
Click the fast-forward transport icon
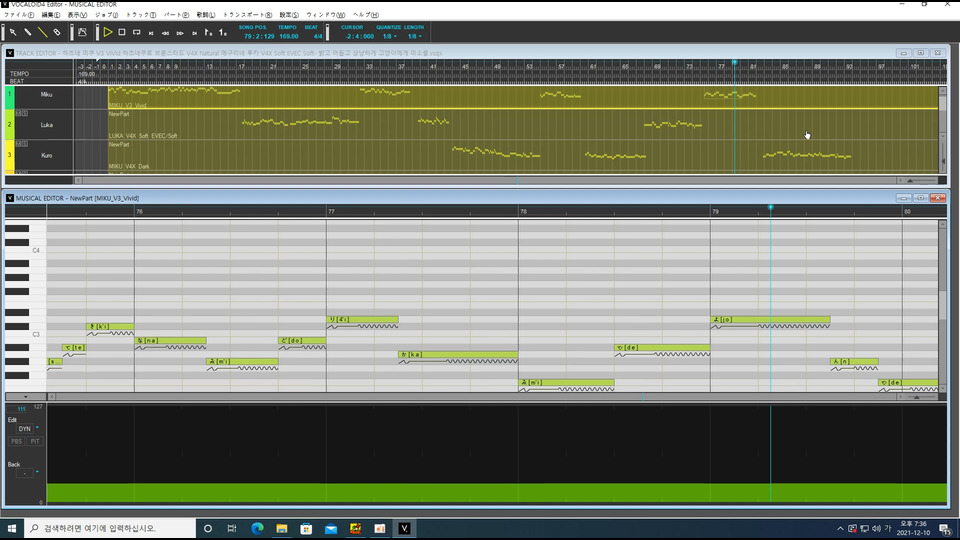180,32
